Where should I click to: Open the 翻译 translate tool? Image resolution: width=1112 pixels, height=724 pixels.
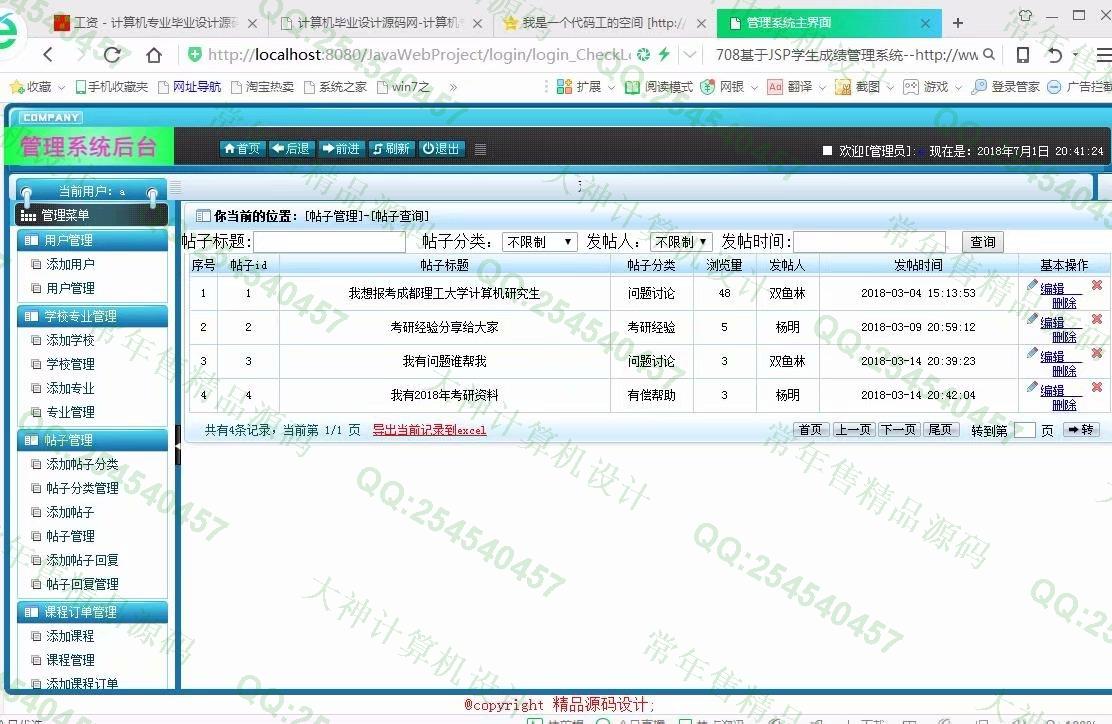[x=790, y=87]
